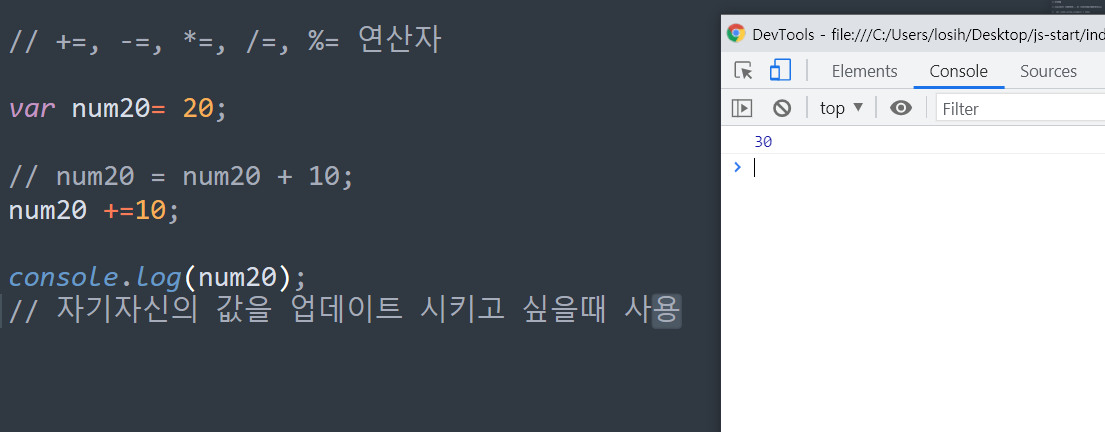Screen dimensions: 1105x432
Task: Open the top JavaScript context dropdown
Action: 841,108
